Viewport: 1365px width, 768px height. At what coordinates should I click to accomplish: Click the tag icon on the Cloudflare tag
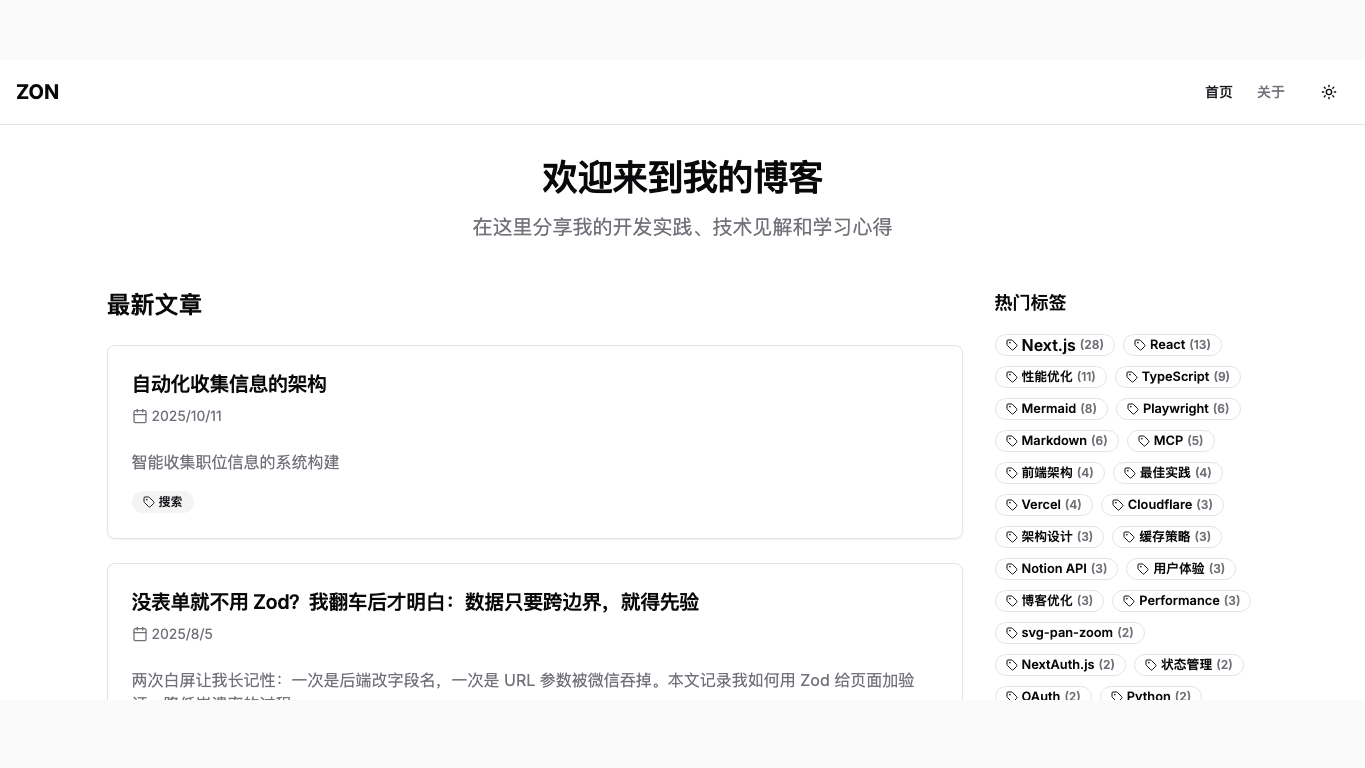tap(1117, 505)
